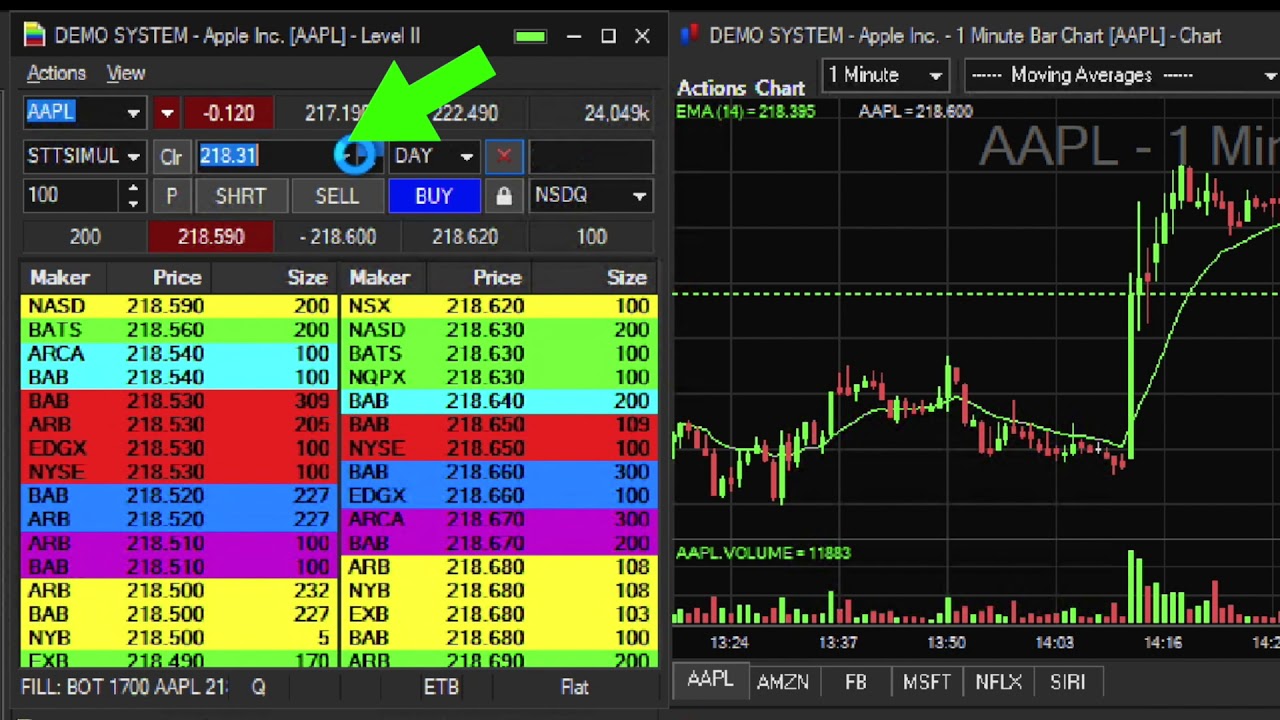This screenshot has height=720, width=1280.
Task: Click the red down-arrow beside the AAPL symbol box
Action: [167, 113]
